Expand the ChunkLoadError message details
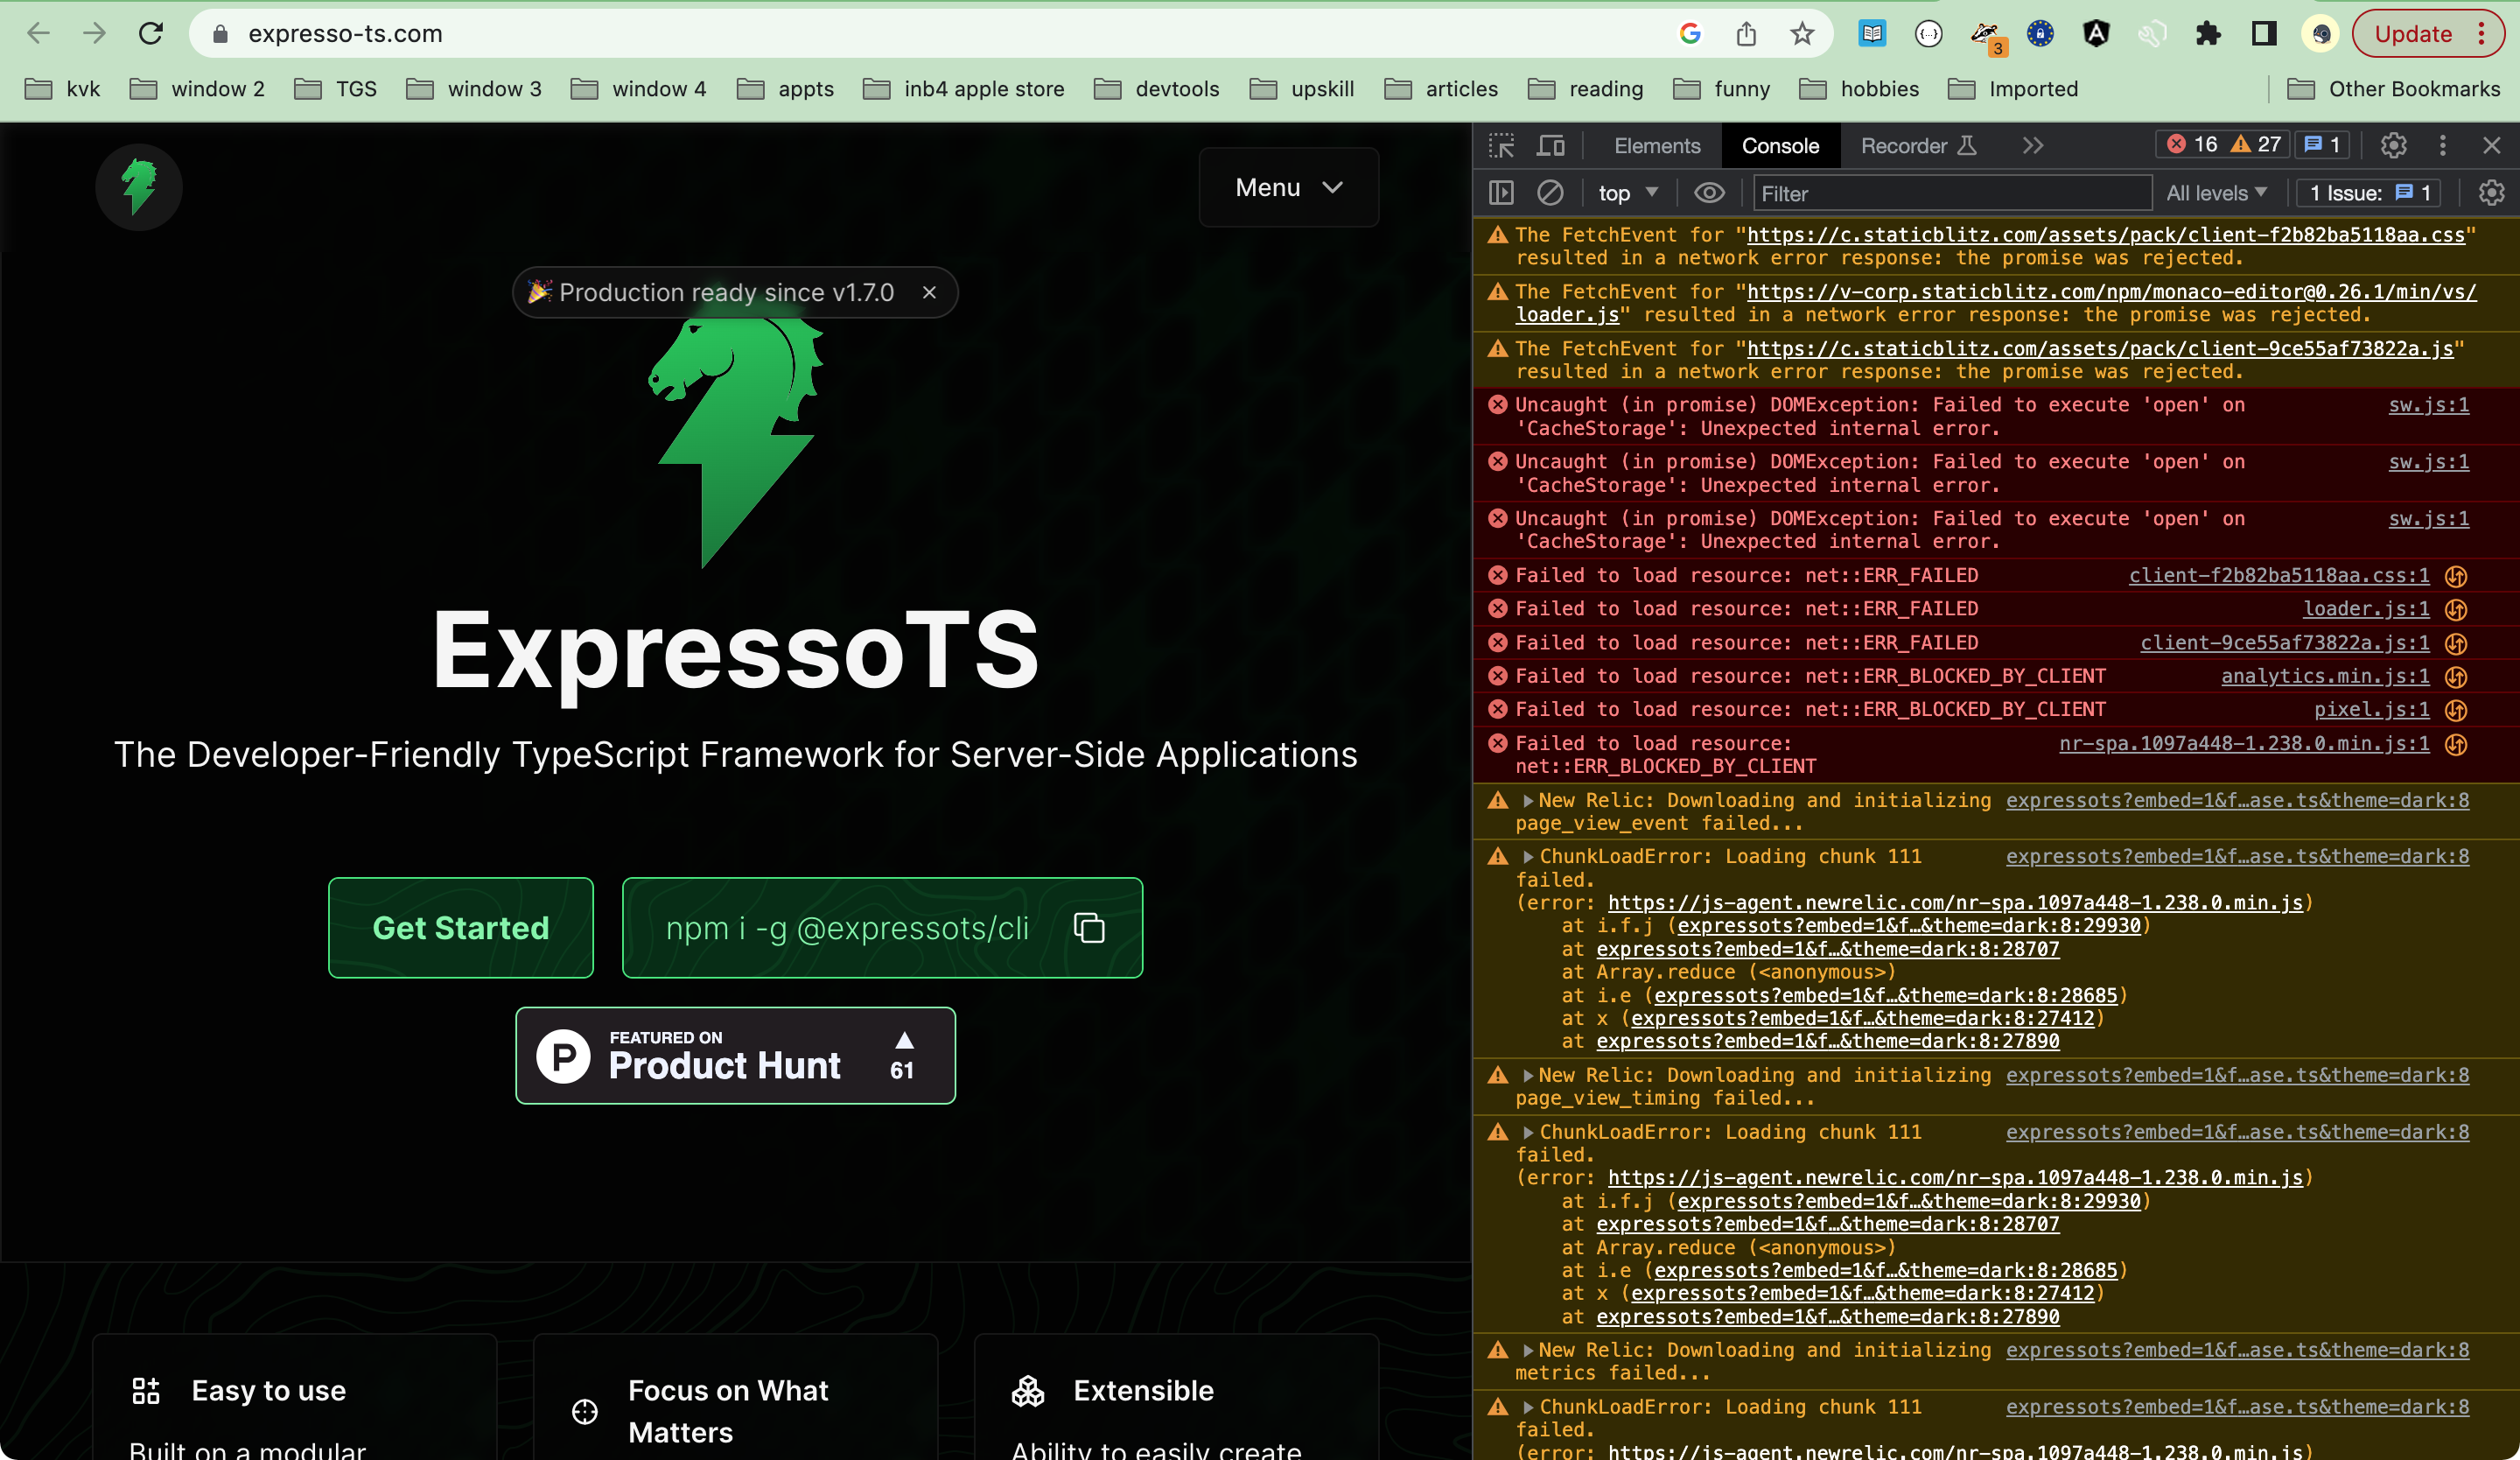Viewport: 2520px width, 1460px height. (1527, 857)
